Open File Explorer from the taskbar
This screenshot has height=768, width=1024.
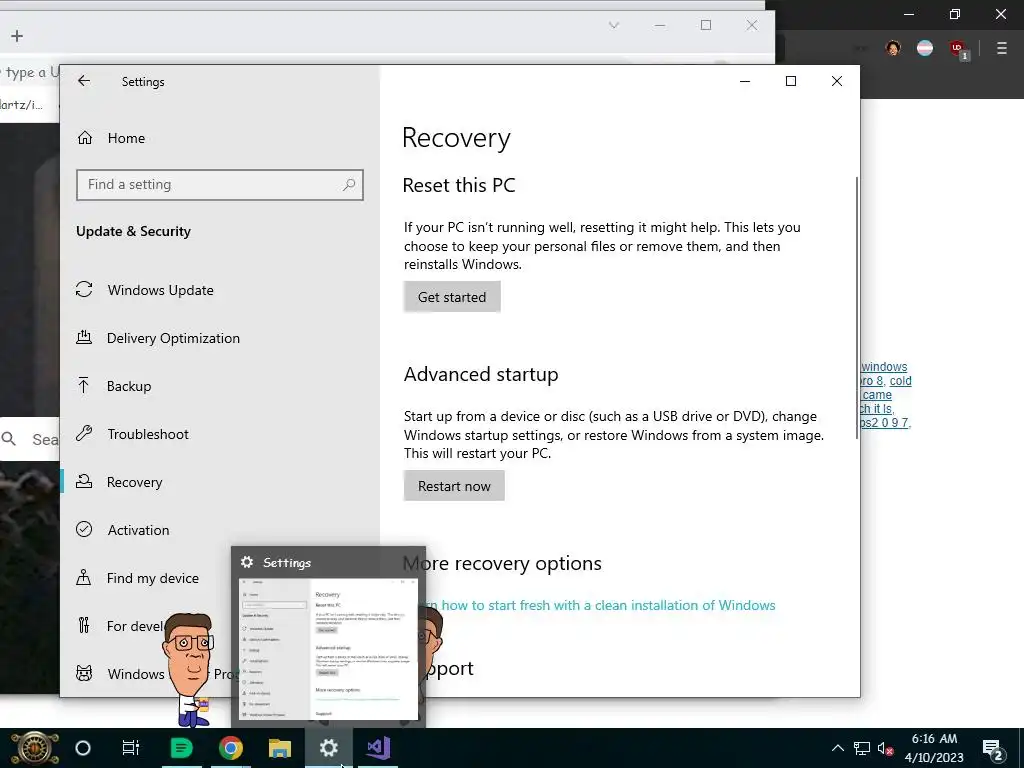[x=280, y=748]
